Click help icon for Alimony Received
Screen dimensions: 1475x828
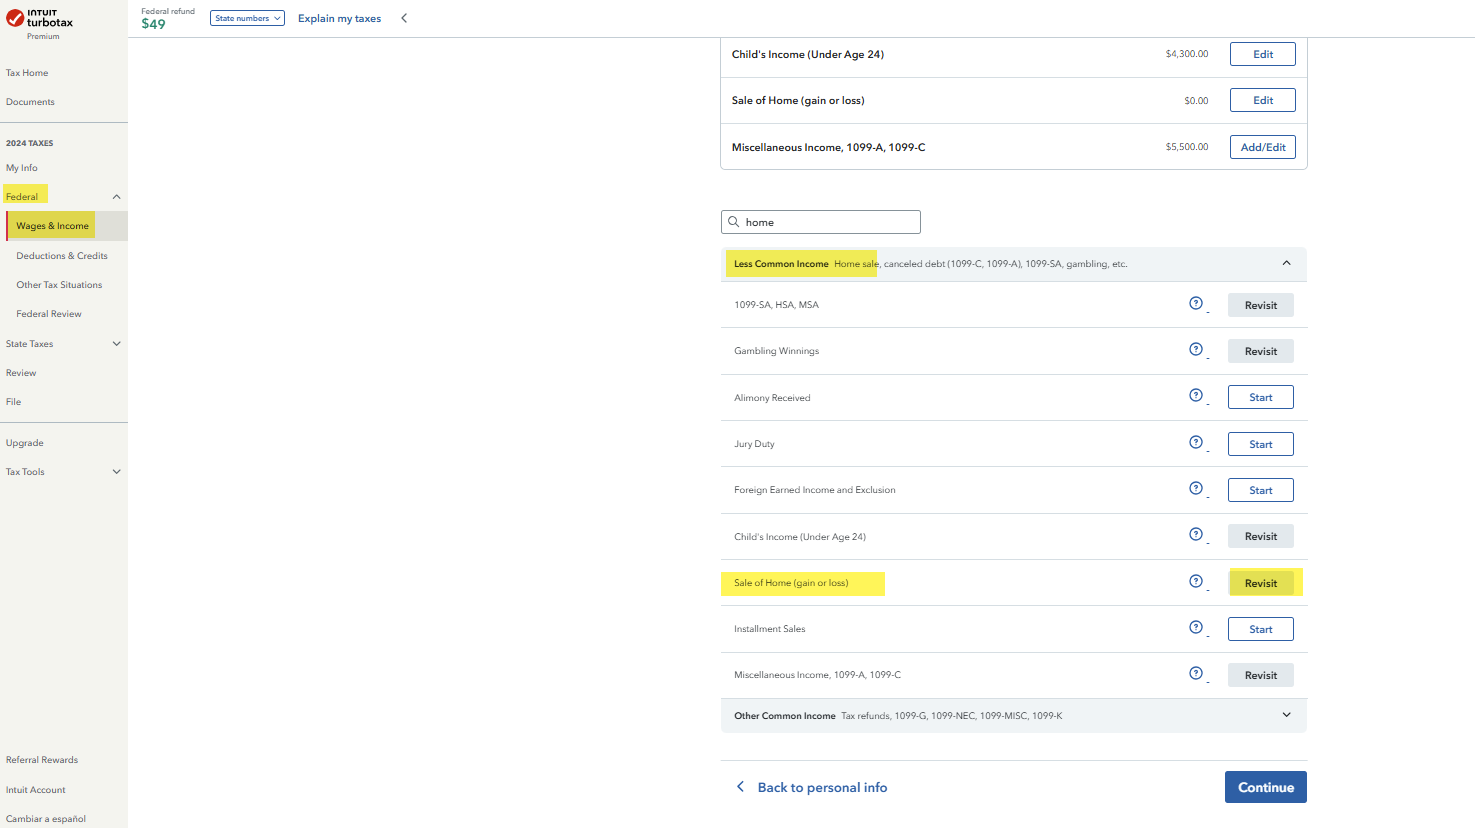tap(1195, 396)
